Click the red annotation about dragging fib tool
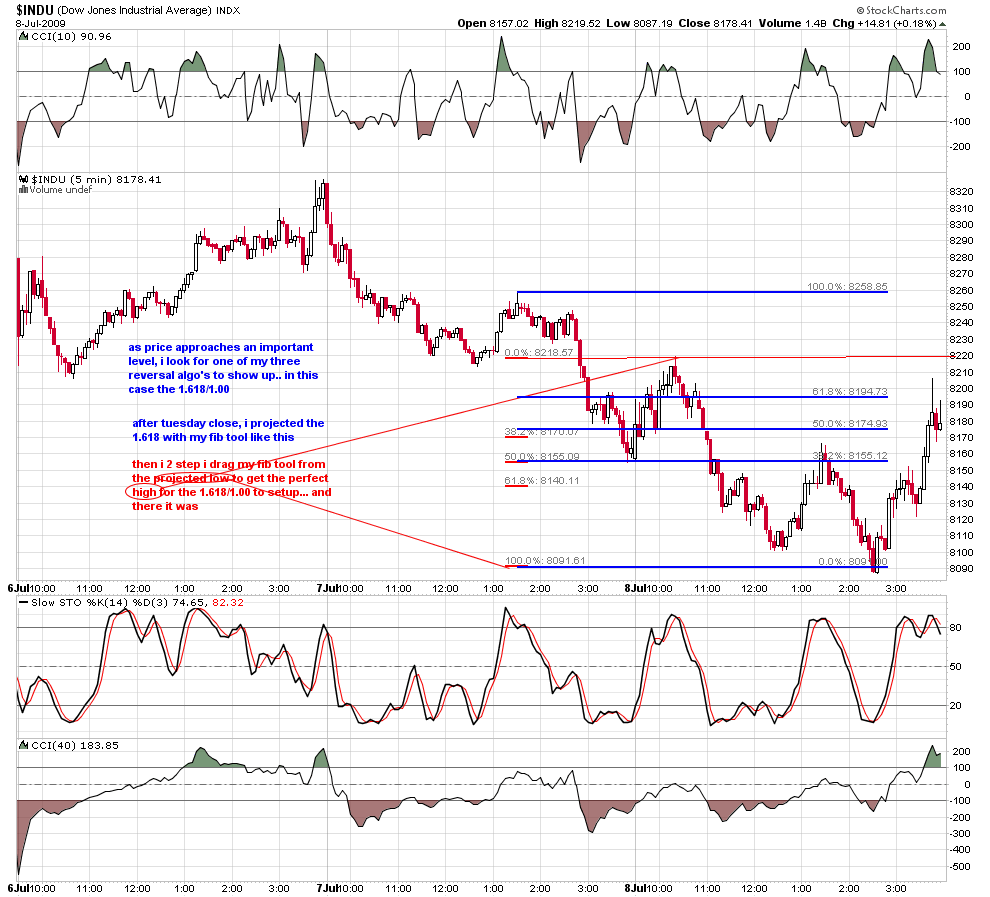Image resolution: width=990 pixels, height=897 pixels. 232,485
